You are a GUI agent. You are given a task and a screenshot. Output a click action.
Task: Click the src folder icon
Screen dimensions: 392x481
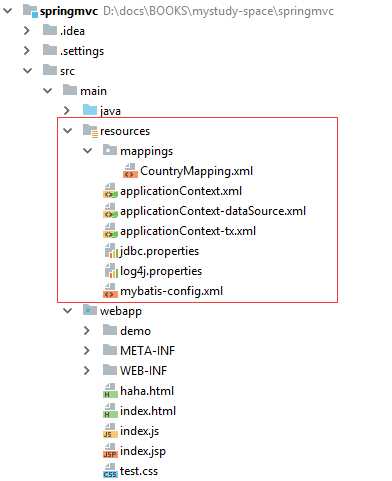[x=50, y=70]
